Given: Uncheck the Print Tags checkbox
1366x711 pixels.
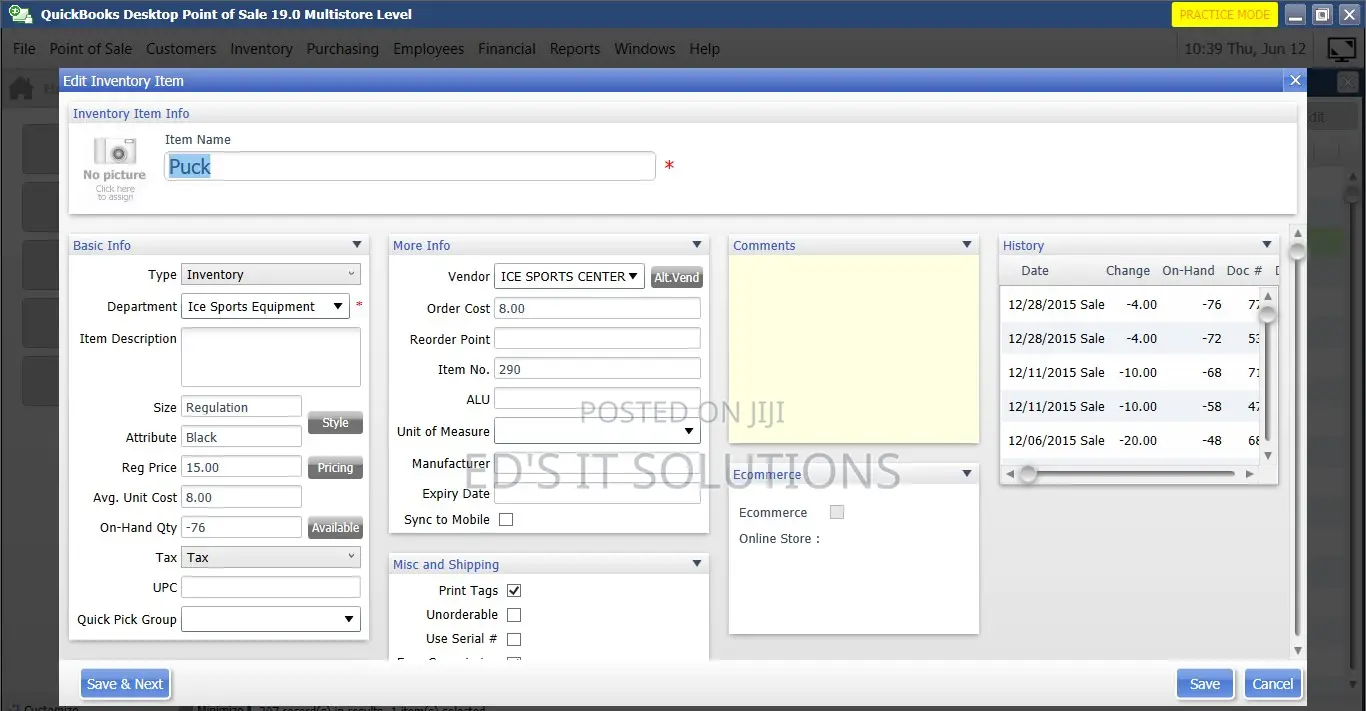Looking at the screenshot, I should point(514,591).
